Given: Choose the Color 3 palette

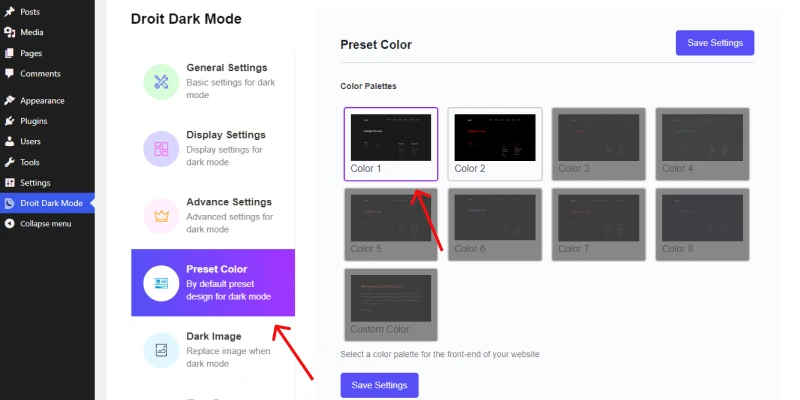Looking at the screenshot, I should (x=598, y=144).
